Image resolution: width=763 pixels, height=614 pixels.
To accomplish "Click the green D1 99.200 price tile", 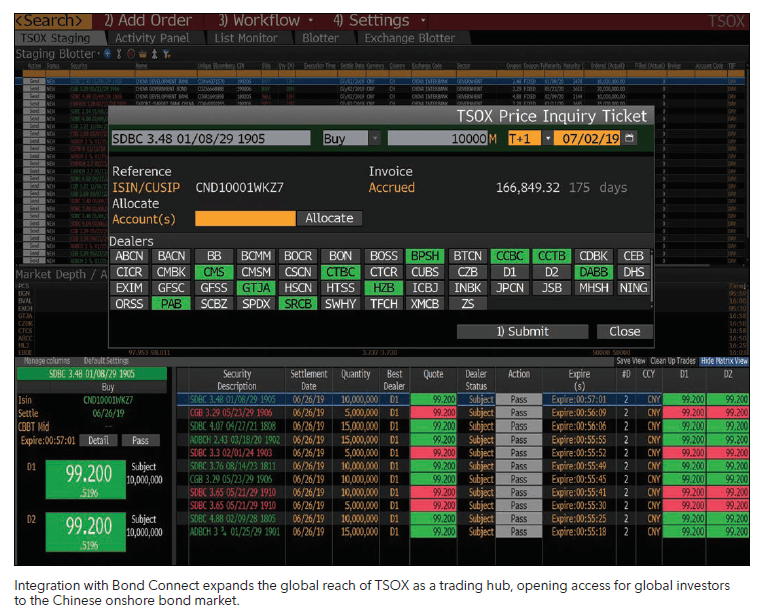I will pos(86,479).
